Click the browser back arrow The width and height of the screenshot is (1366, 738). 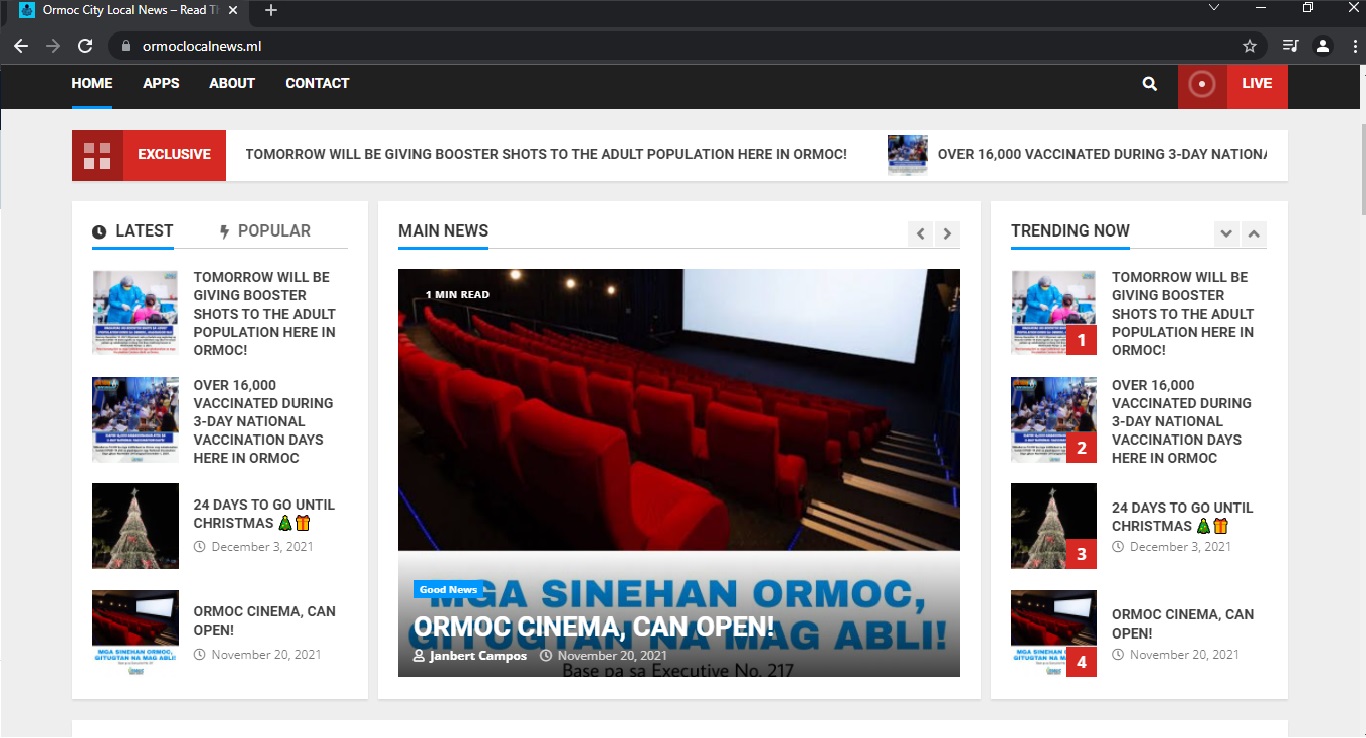tap(21, 46)
